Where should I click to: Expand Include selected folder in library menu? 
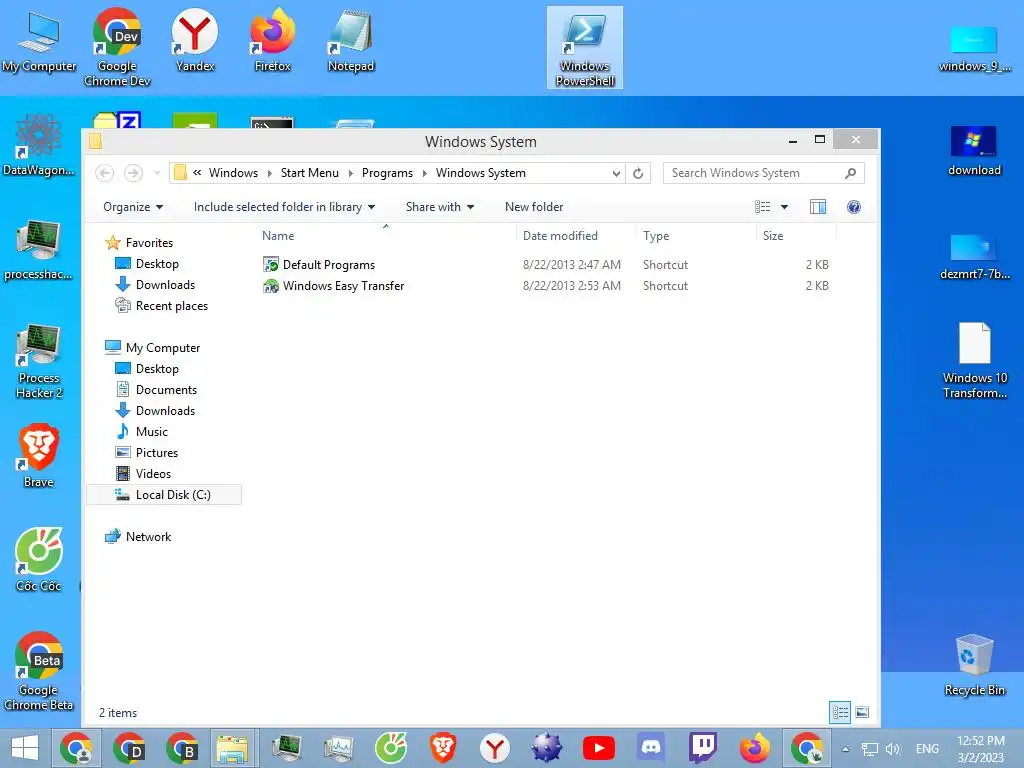click(284, 207)
